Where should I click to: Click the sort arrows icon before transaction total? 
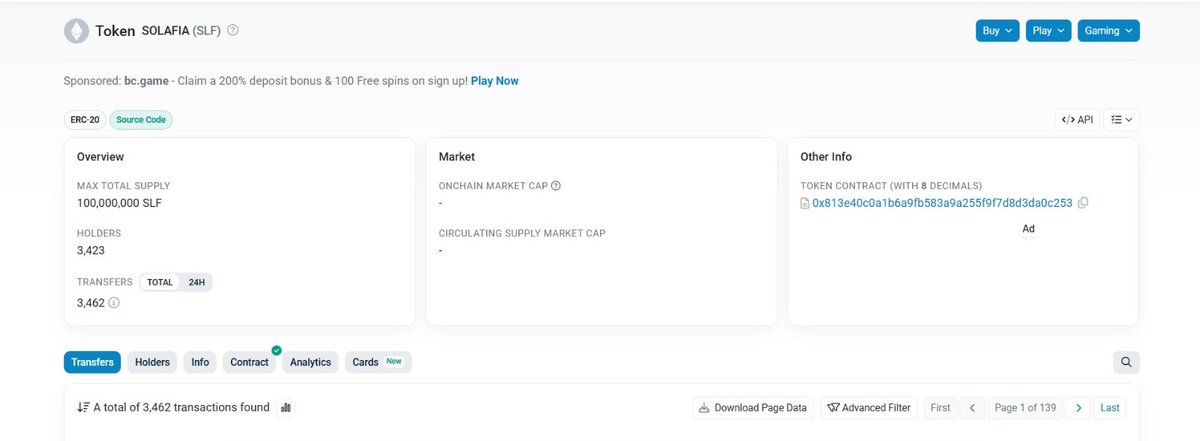coord(83,408)
